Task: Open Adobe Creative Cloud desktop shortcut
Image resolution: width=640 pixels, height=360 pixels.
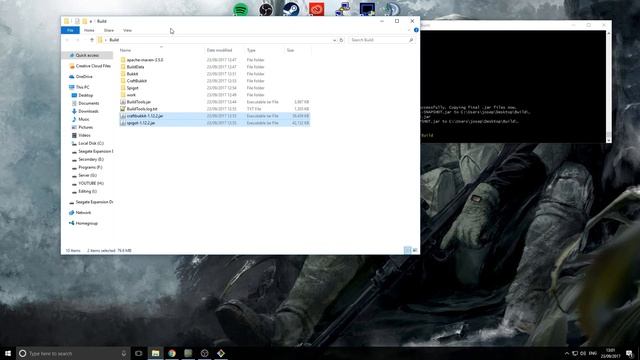Action: [x=316, y=9]
